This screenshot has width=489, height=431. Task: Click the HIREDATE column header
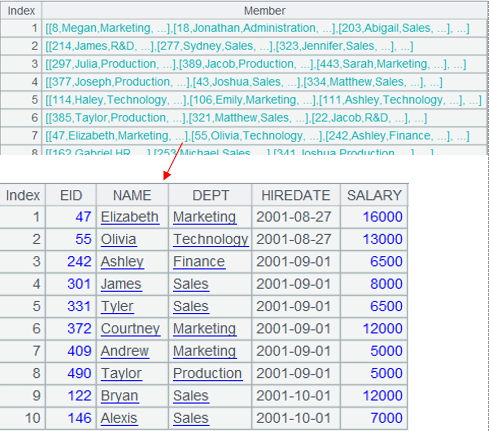pos(296,195)
